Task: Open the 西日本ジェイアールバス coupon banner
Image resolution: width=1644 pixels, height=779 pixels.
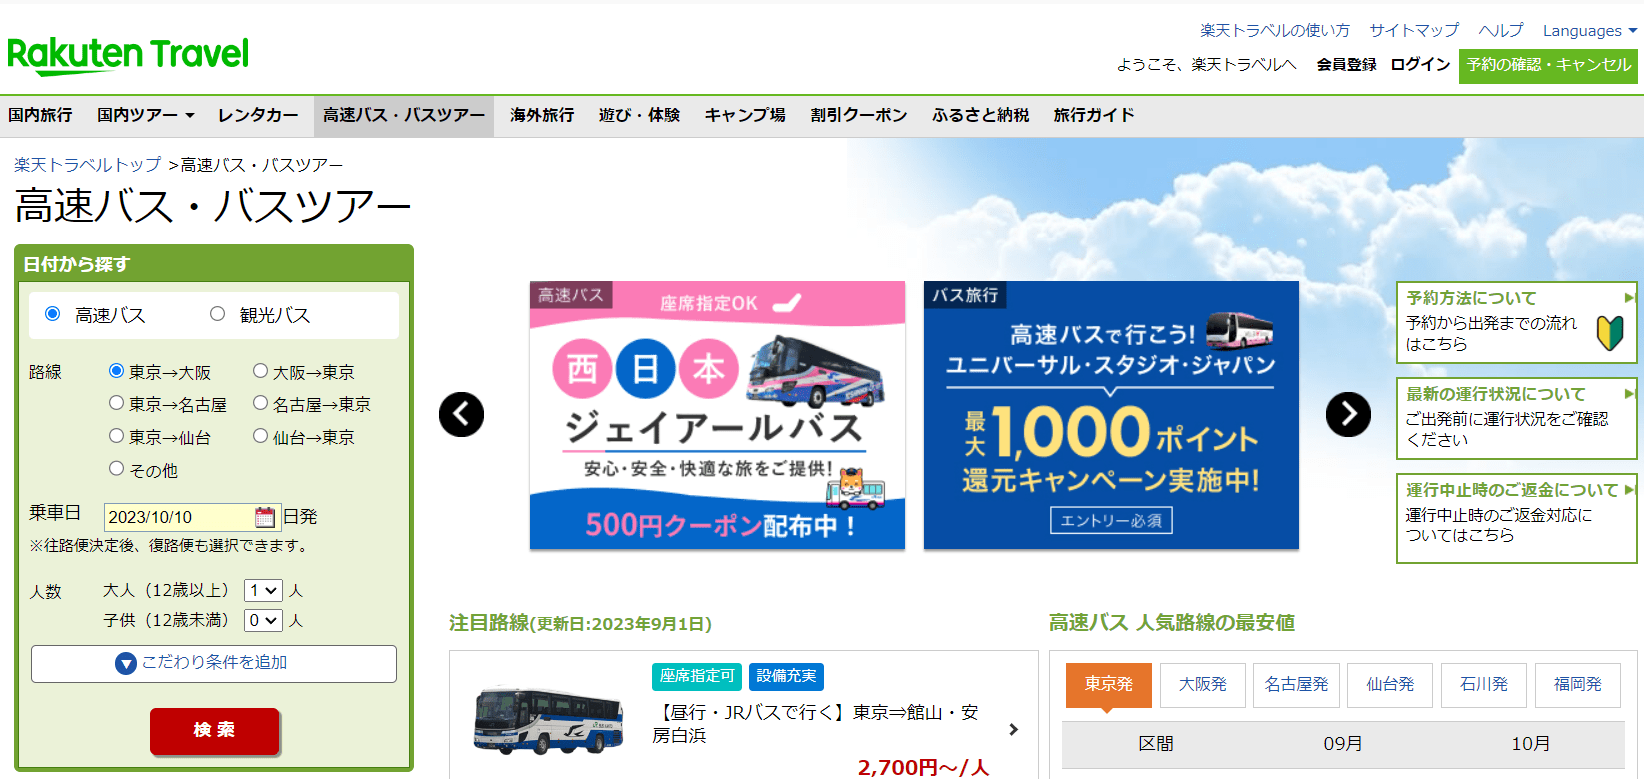Action: pos(717,415)
